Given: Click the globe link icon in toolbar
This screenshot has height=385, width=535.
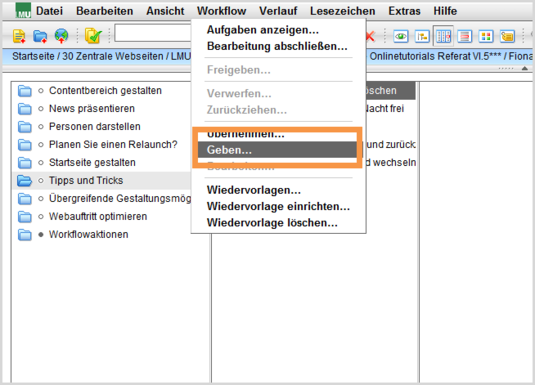Looking at the screenshot, I should pos(61,36).
